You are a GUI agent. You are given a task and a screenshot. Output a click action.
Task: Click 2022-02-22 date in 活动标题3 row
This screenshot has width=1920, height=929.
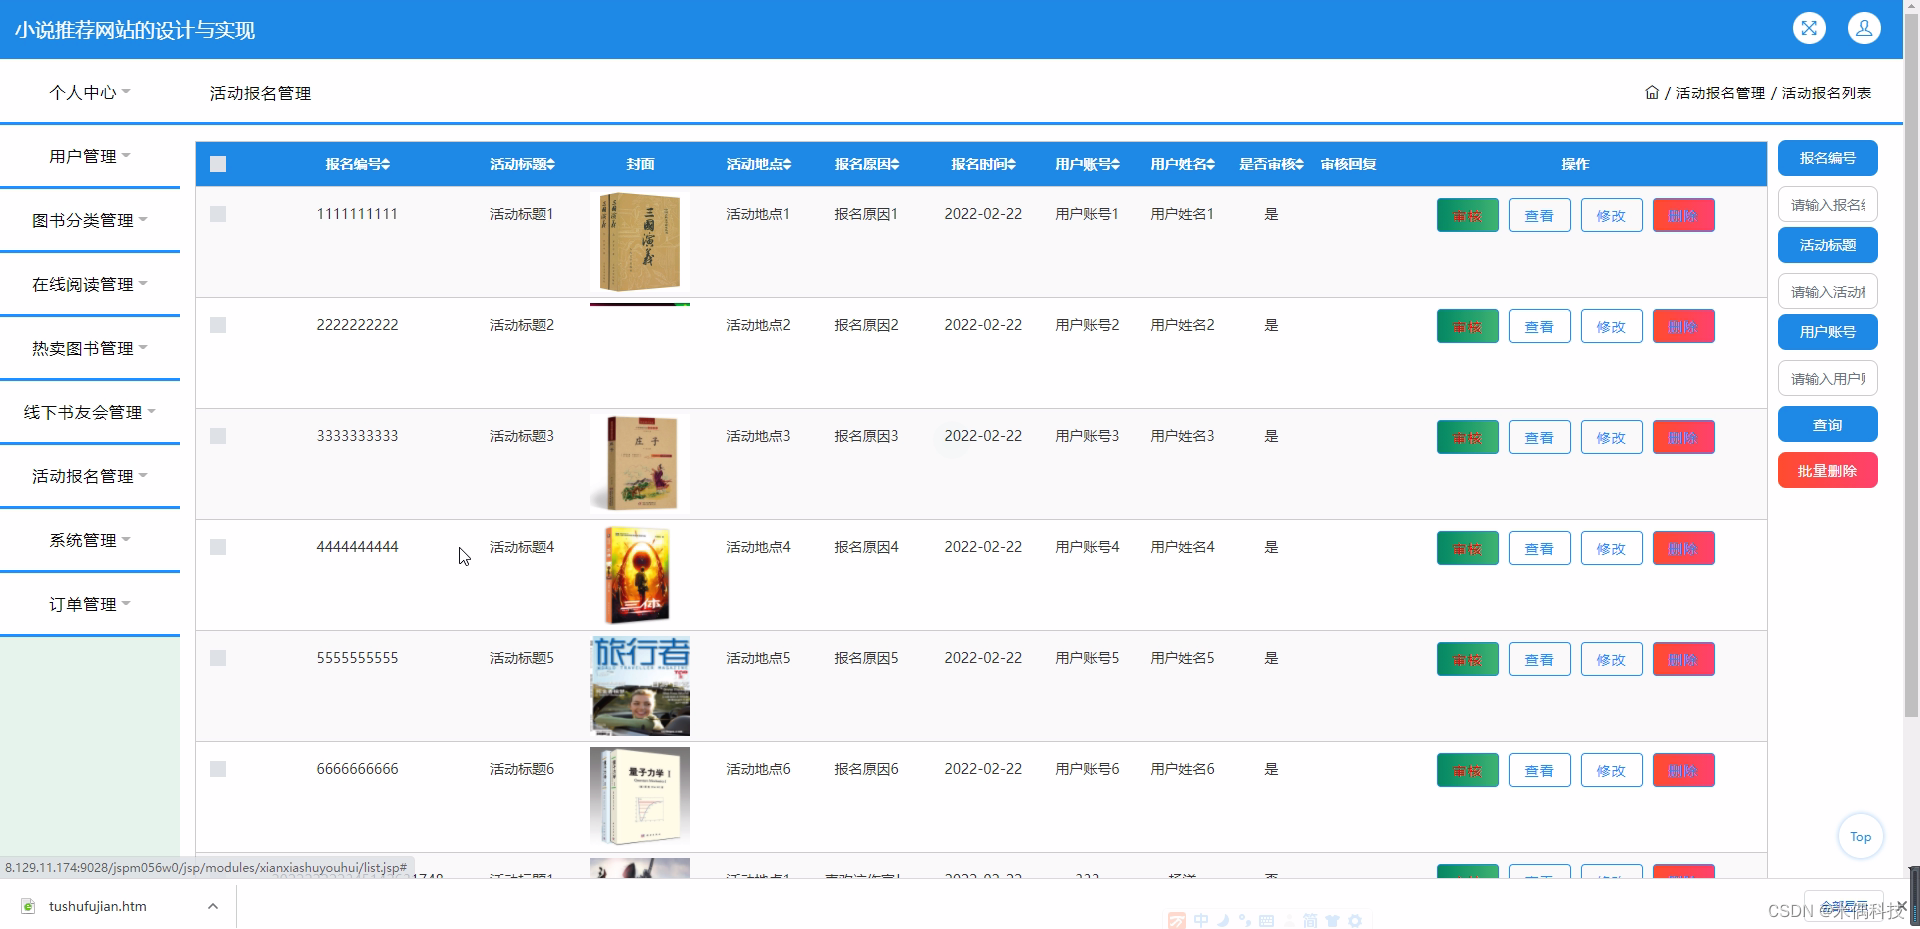tap(983, 436)
